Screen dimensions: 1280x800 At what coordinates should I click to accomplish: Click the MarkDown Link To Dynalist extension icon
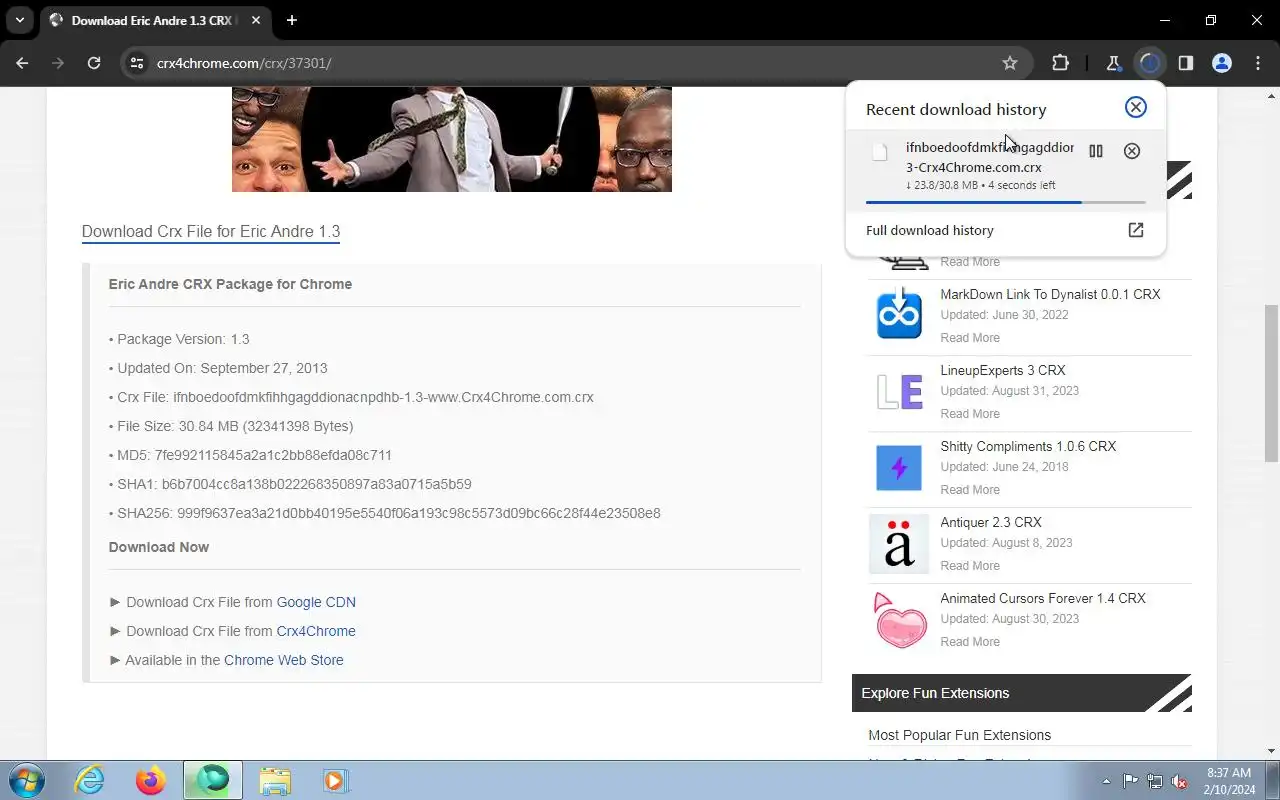click(x=899, y=314)
